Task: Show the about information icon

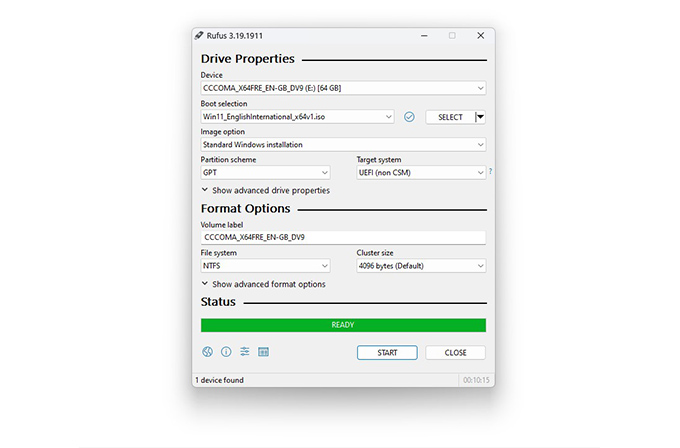Action: click(x=226, y=352)
